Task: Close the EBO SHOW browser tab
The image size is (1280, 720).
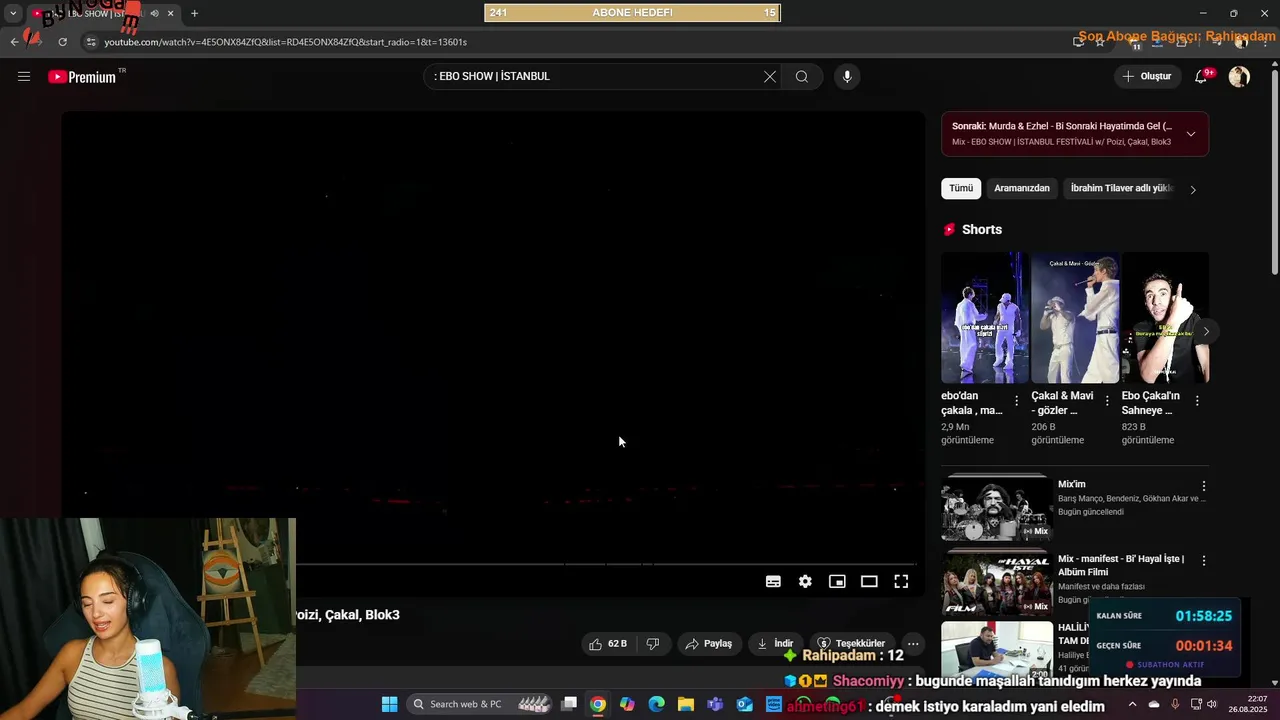Action: [170, 14]
